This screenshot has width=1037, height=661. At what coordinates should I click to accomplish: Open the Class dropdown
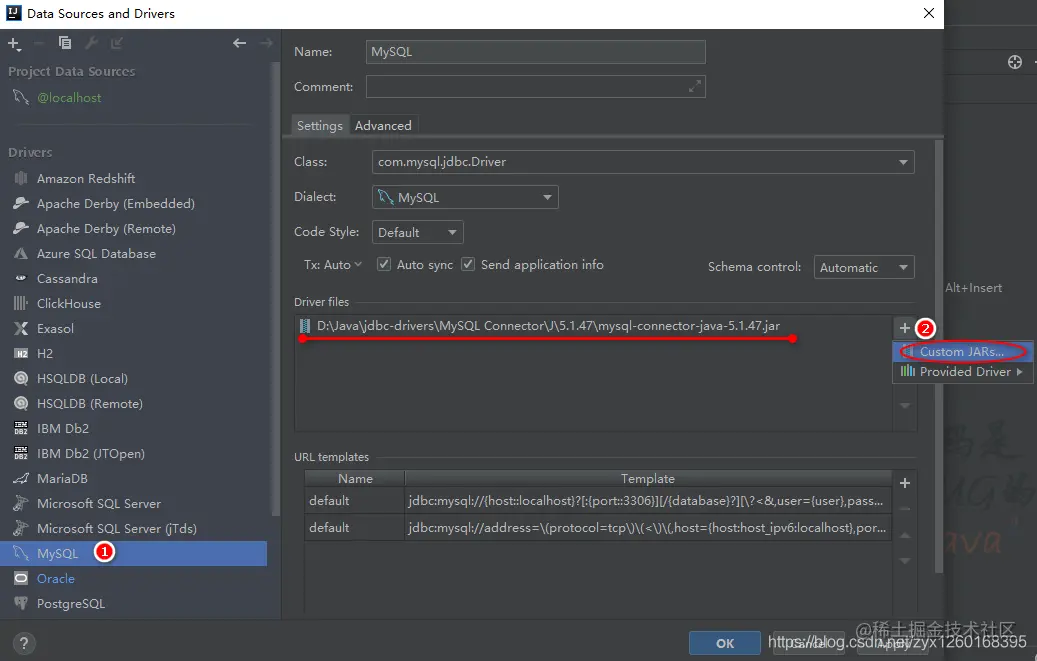click(x=643, y=162)
